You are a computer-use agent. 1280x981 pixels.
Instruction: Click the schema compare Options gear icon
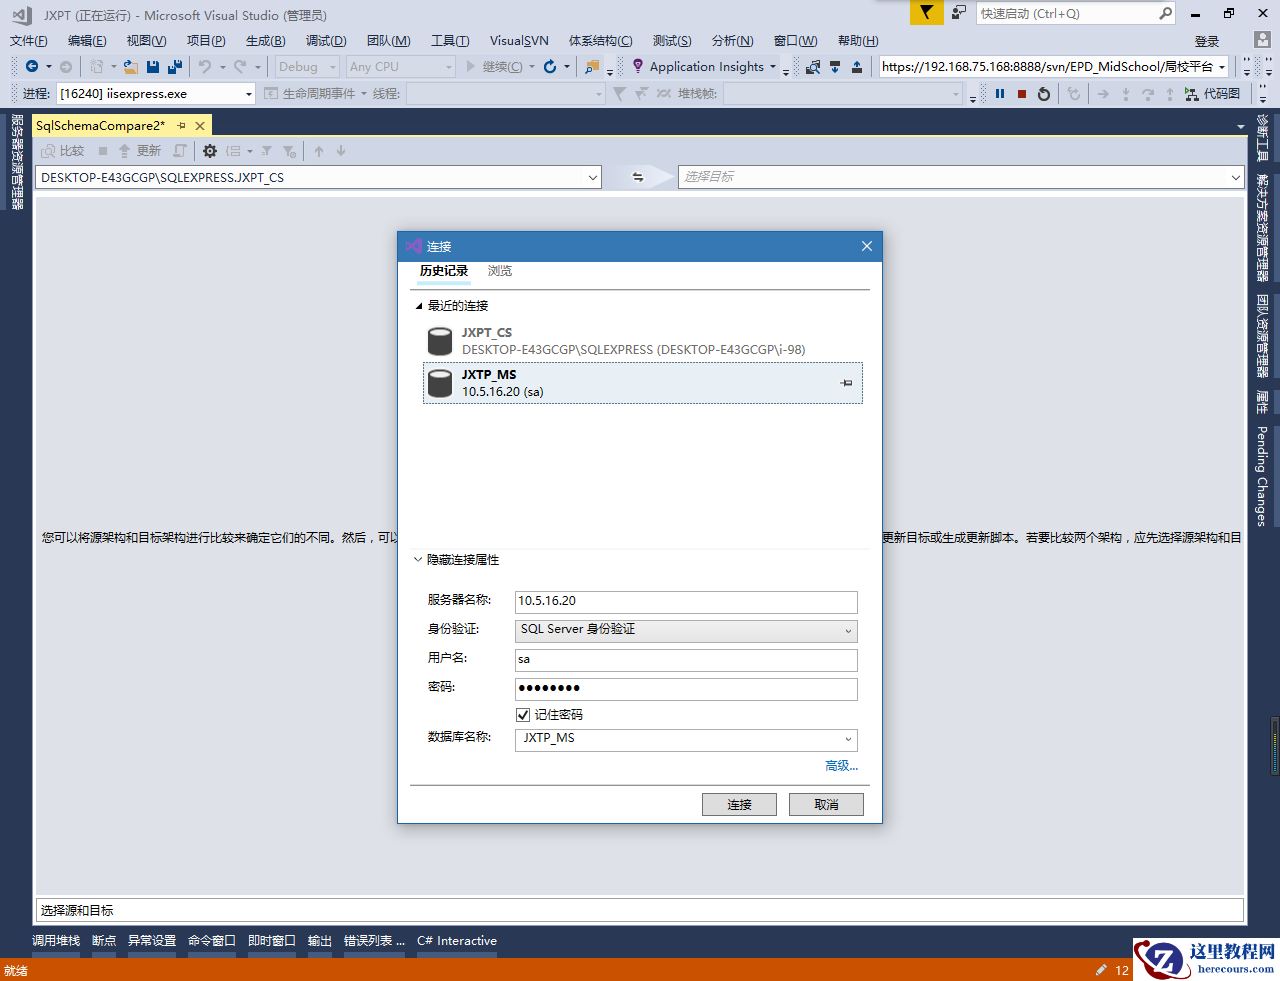click(210, 151)
